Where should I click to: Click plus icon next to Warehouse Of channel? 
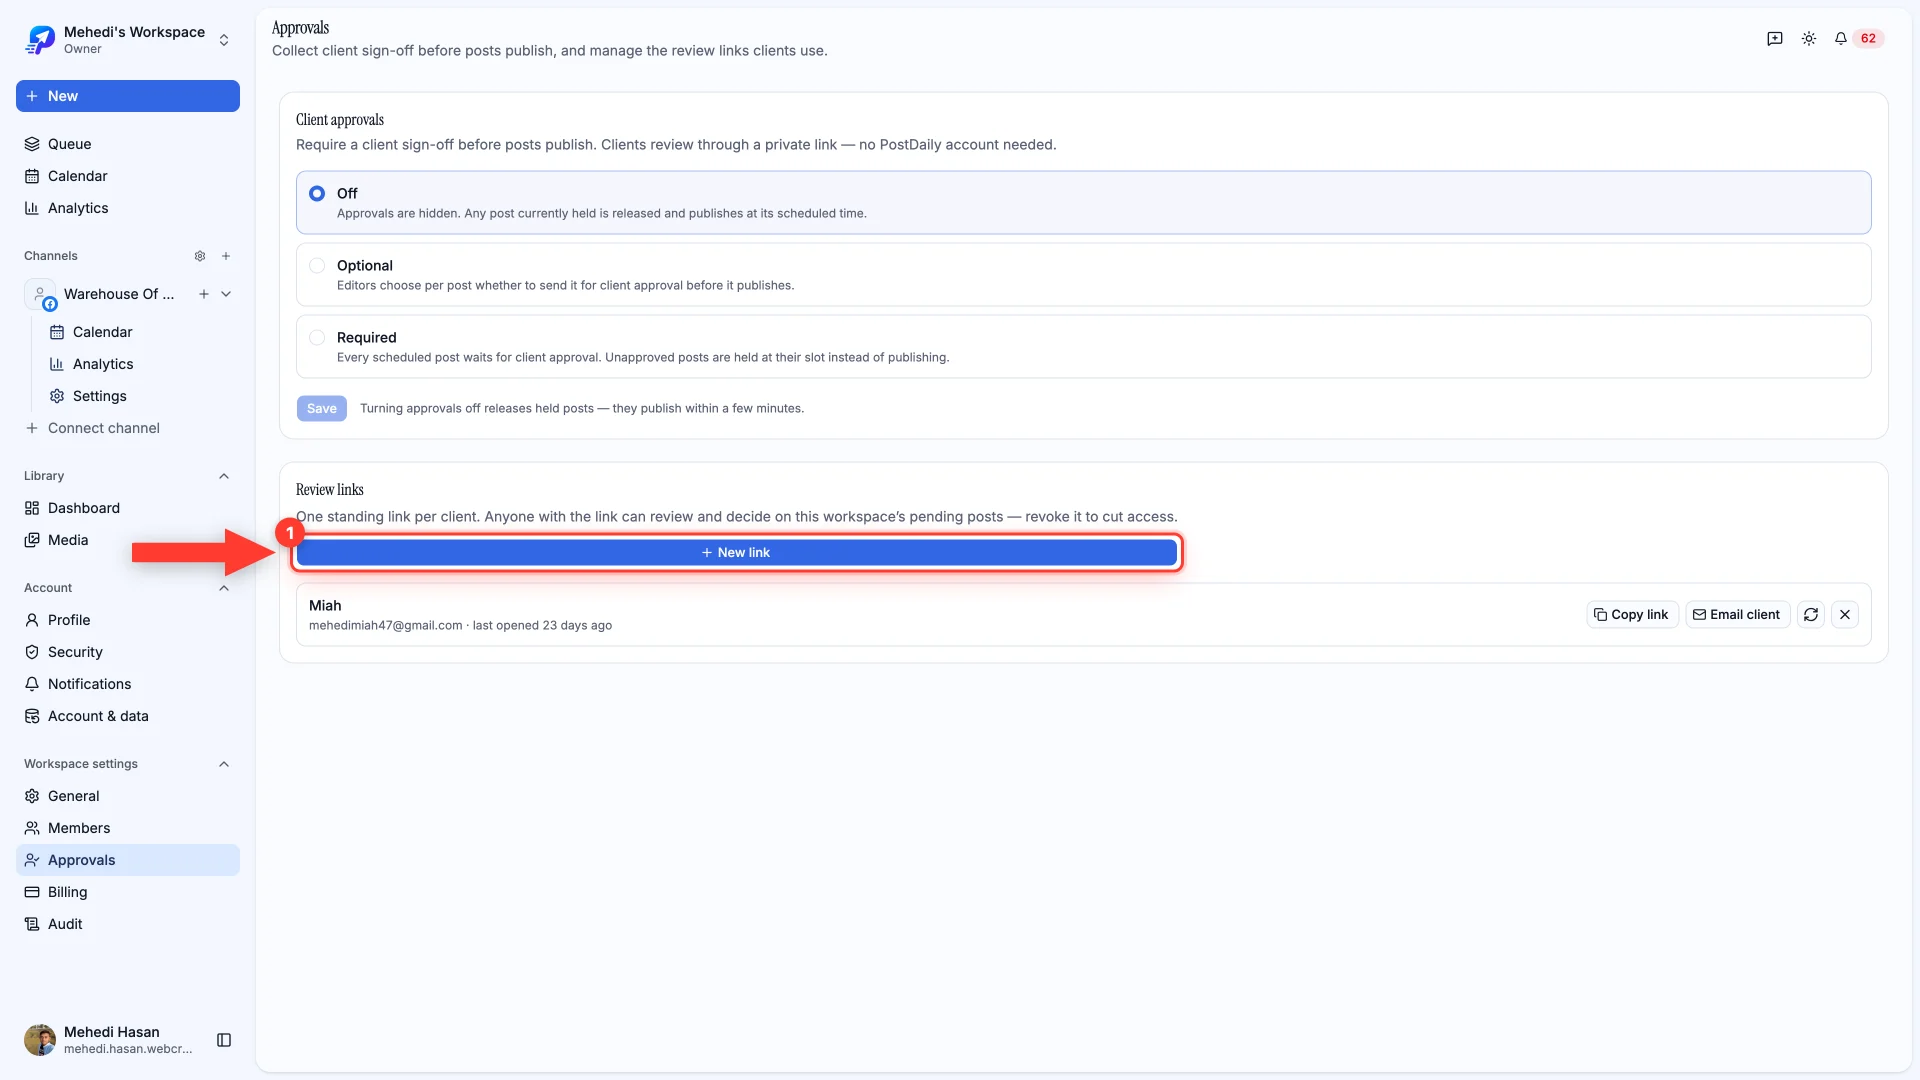204,294
